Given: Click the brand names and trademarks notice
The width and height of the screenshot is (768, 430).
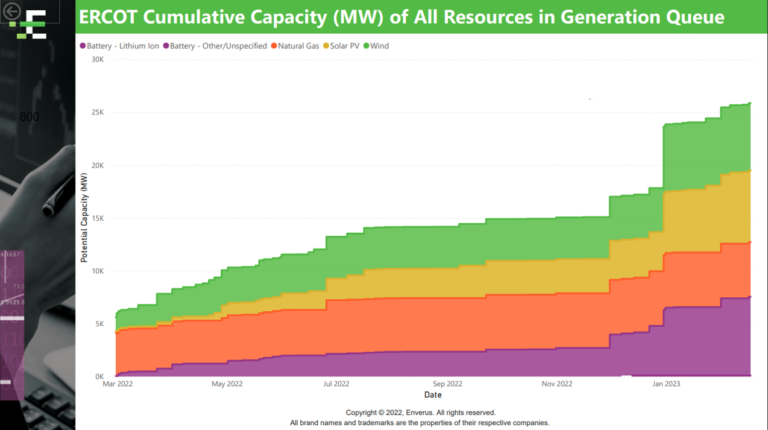Looking at the screenshot, I should point(420,423).
